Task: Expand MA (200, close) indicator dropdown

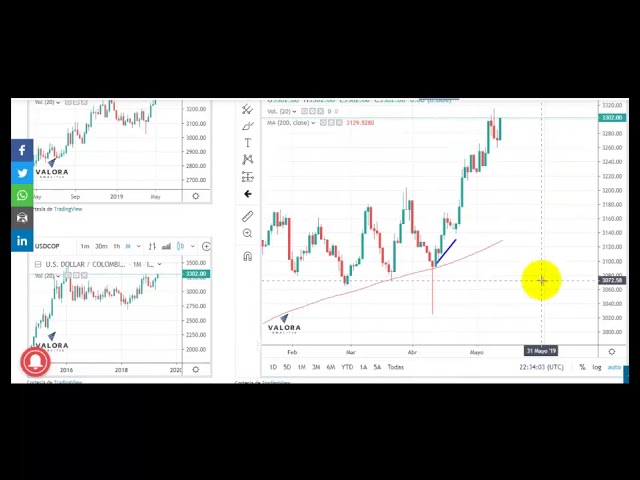Action: click(x=313, y=123)
